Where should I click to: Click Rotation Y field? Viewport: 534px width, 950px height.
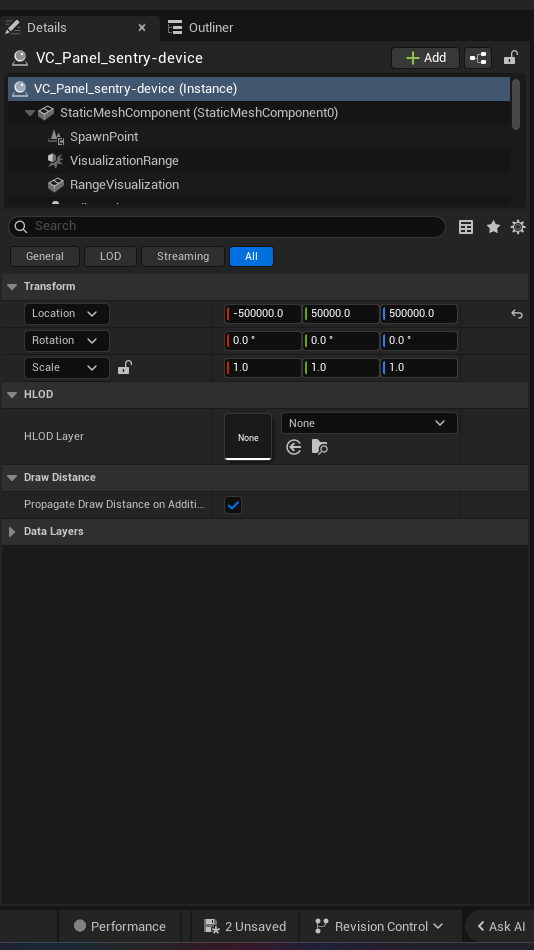click(x=341, y=340)
